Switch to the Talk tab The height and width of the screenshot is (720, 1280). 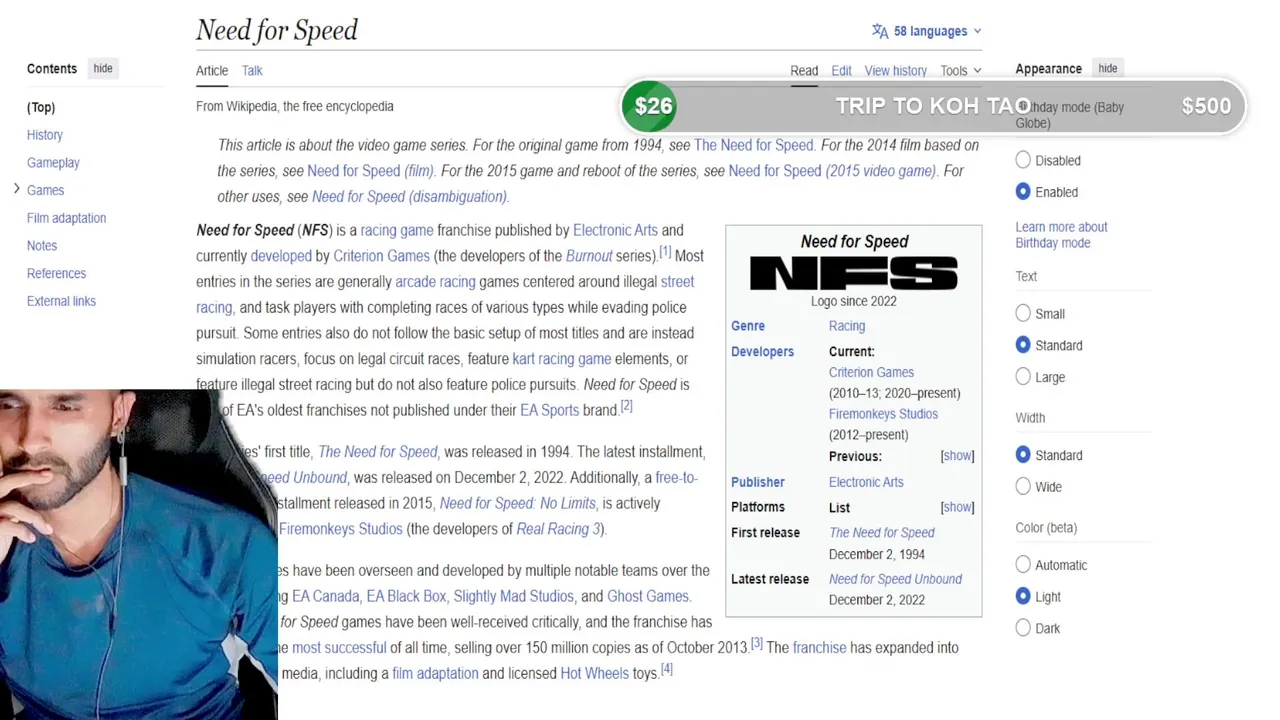252,70
